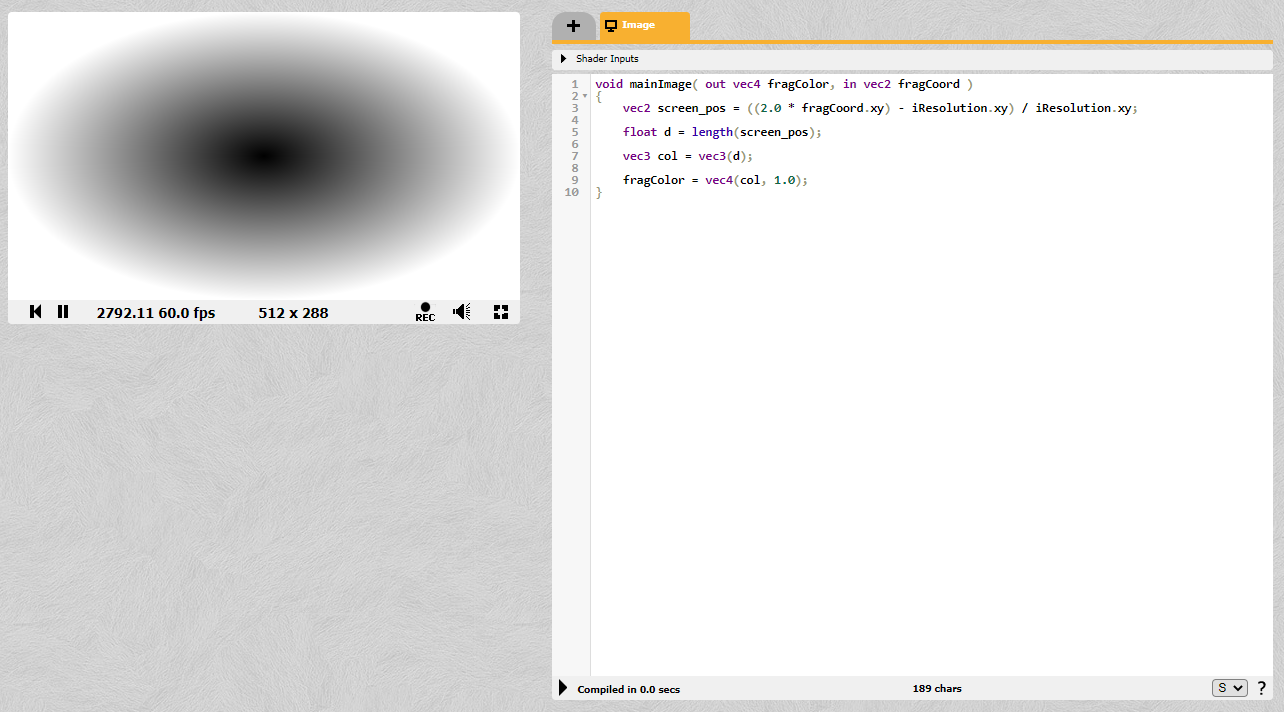Screen dimensions: 1284x712
Task: Click the monitor icon on Image tab
Action: tap(611, 25)
